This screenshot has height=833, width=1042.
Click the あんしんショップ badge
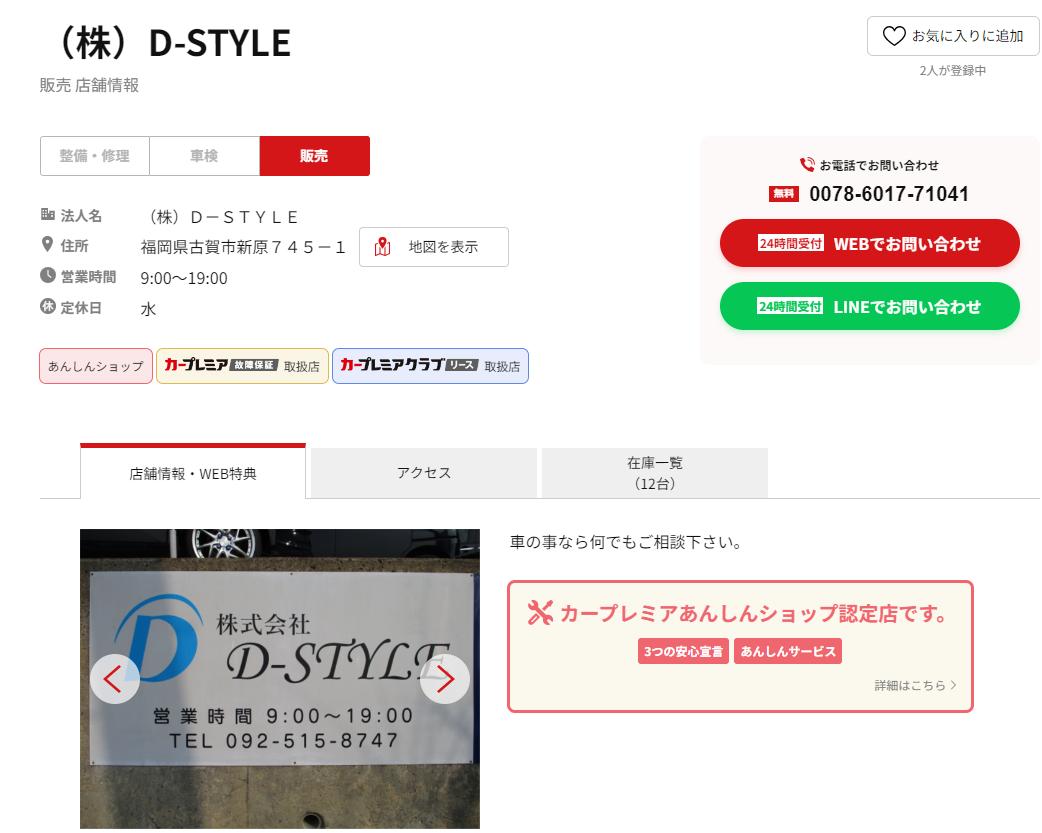coord(96,366)
